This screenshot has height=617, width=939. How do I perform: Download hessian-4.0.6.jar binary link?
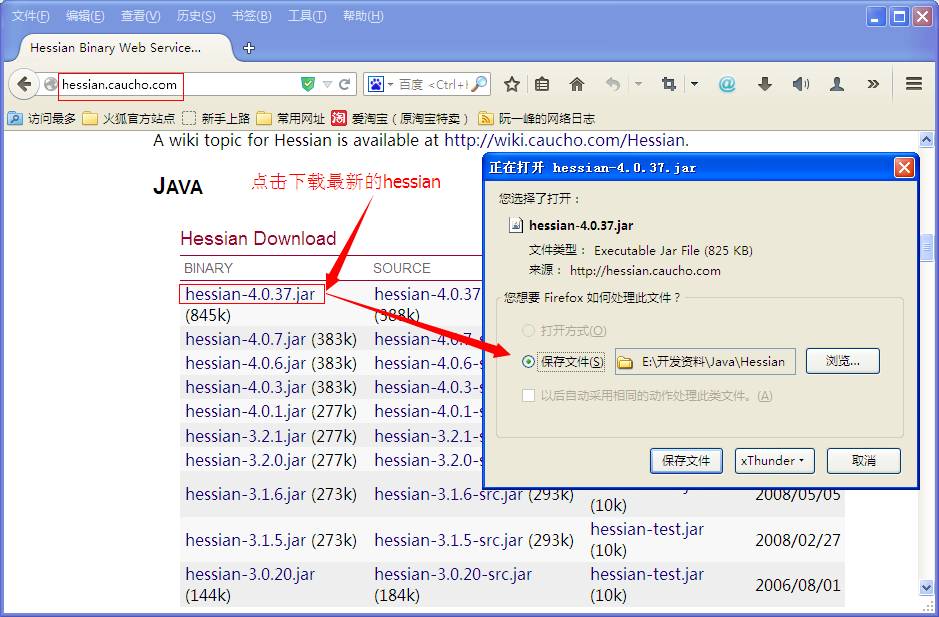click(246, 363)
